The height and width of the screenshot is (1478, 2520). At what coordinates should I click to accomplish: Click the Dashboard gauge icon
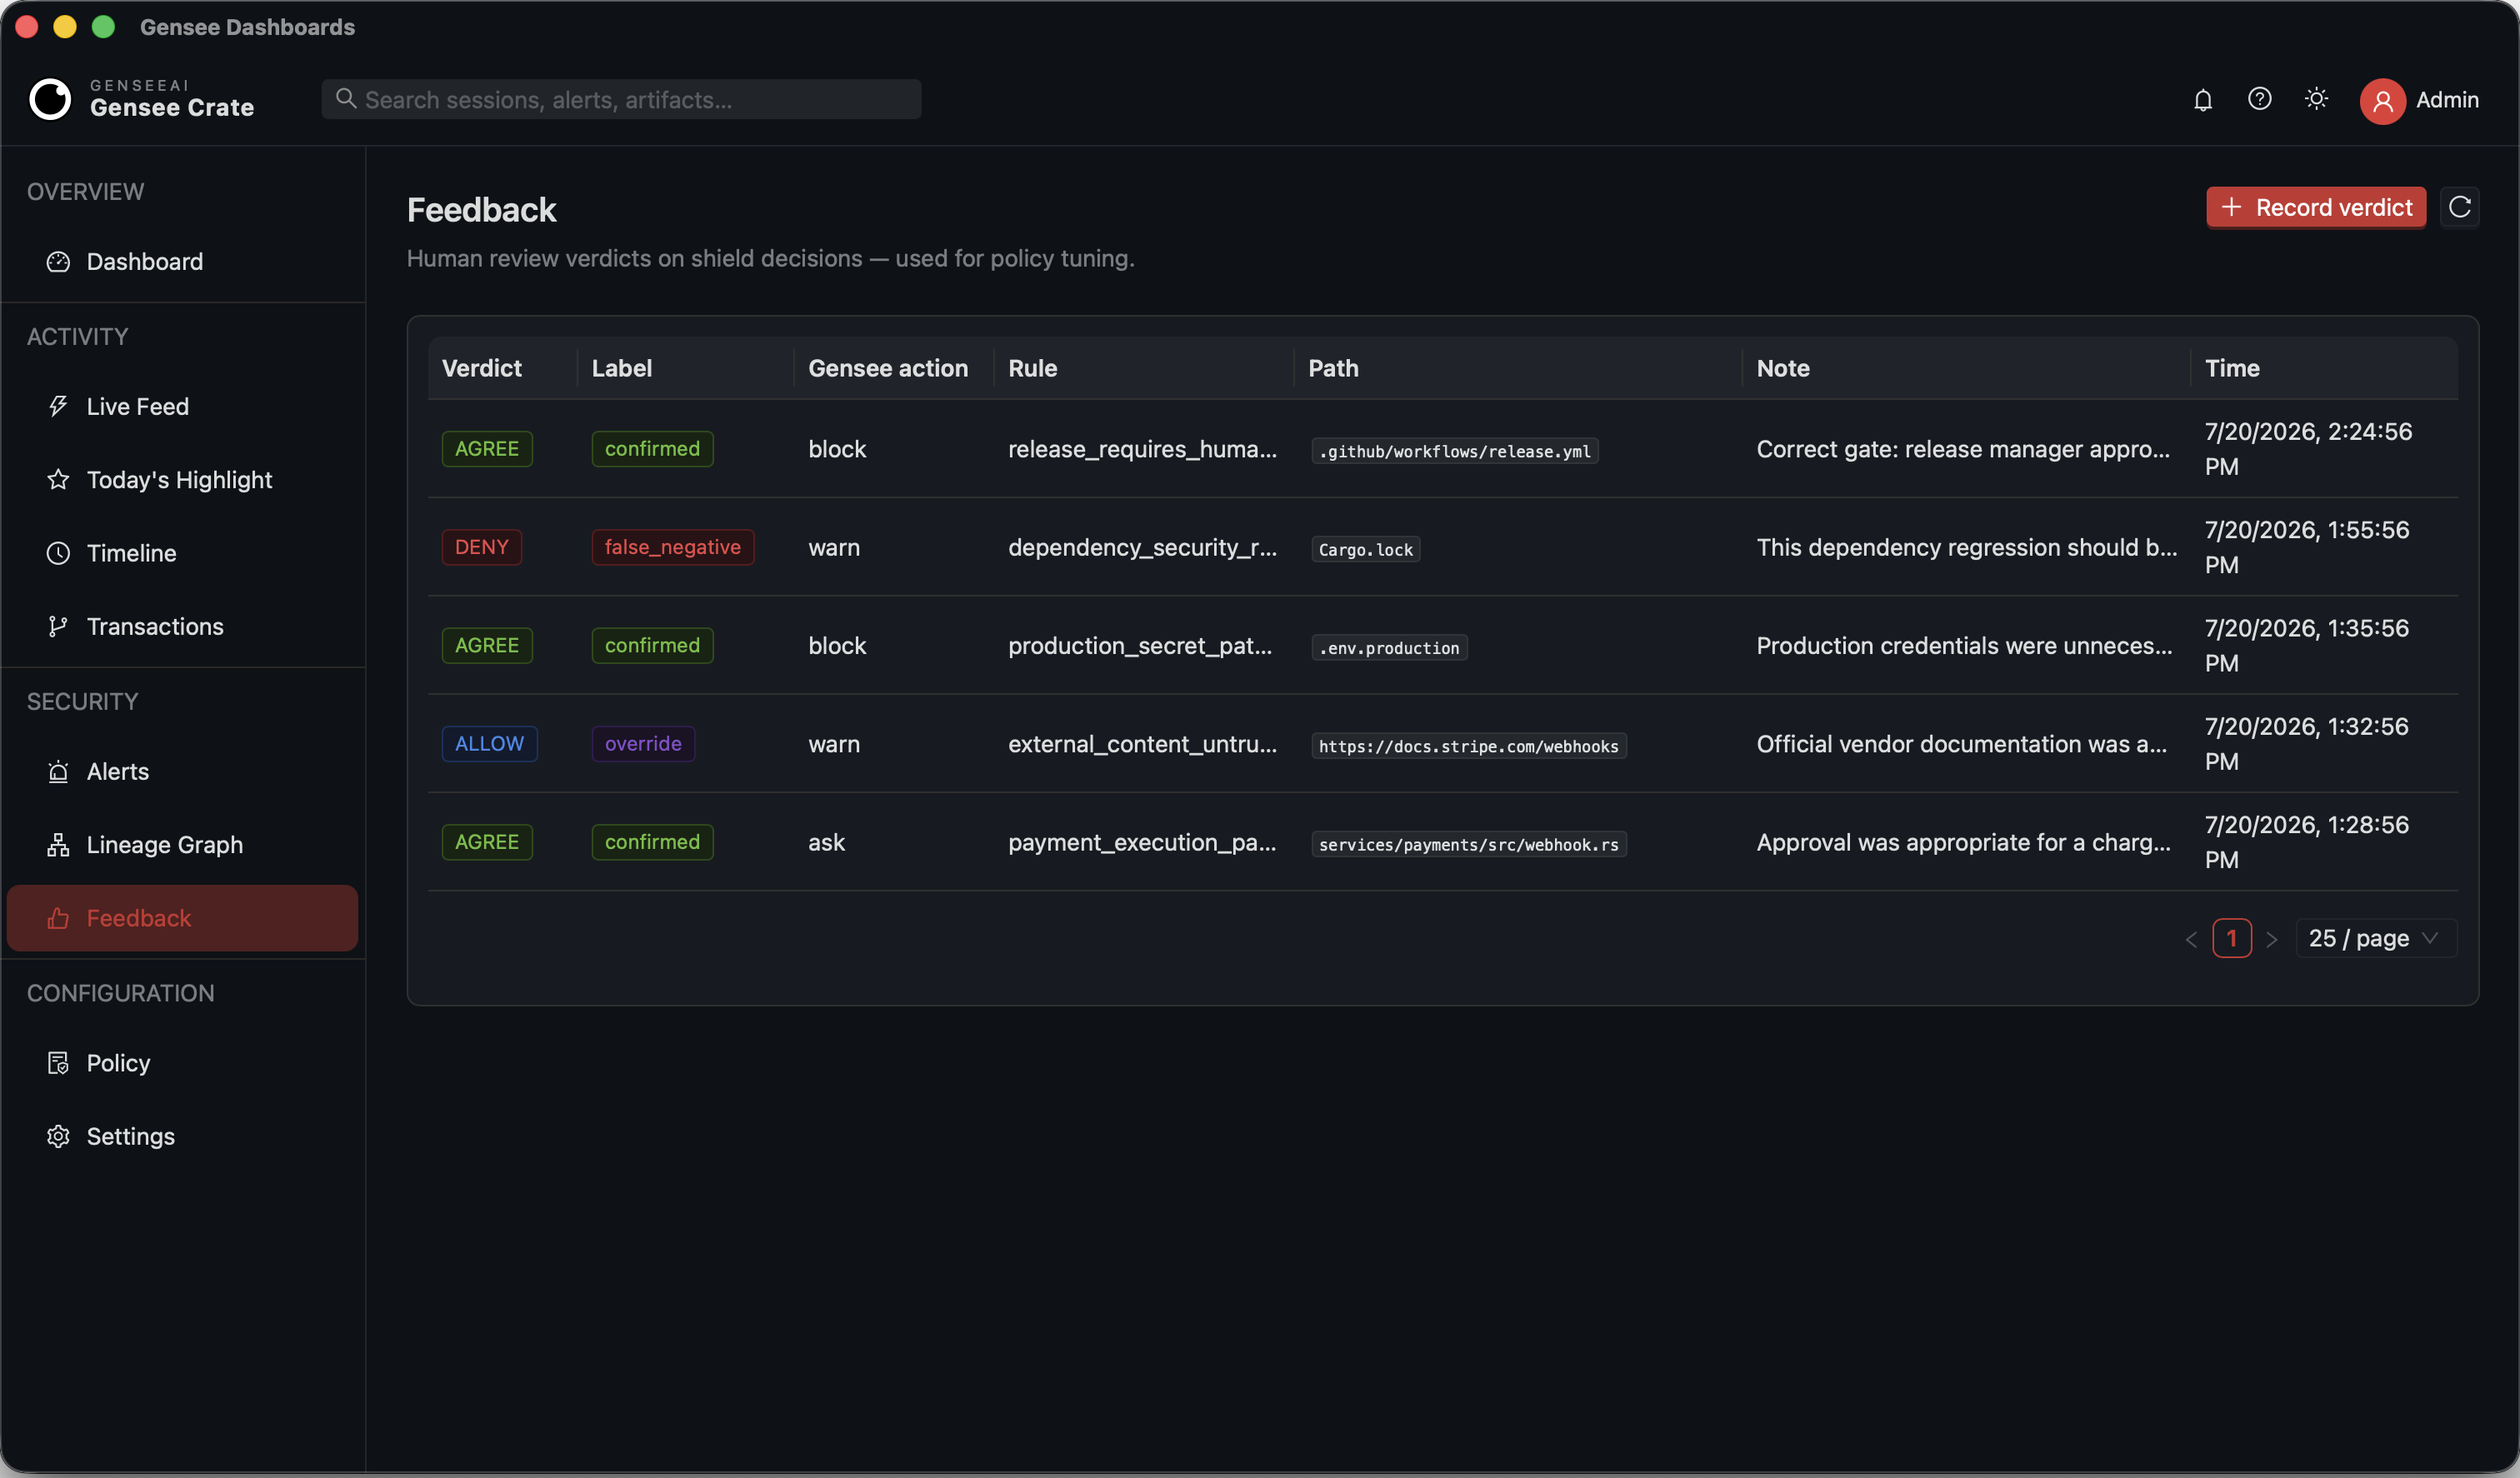point(58,262)
